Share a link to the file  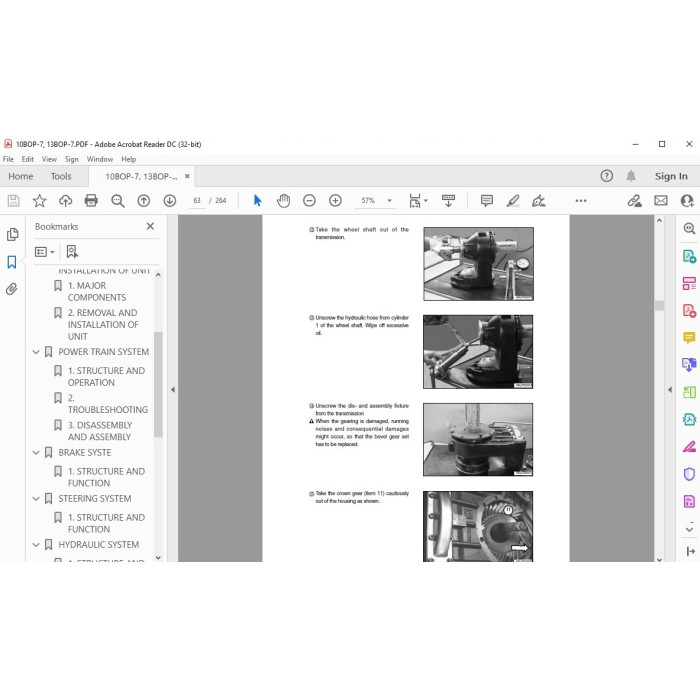coord(634,201)
